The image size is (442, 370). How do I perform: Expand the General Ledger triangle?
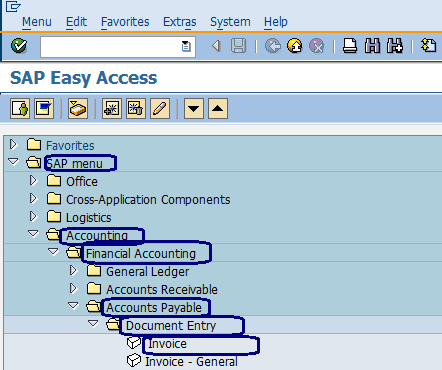click(73, 271)
